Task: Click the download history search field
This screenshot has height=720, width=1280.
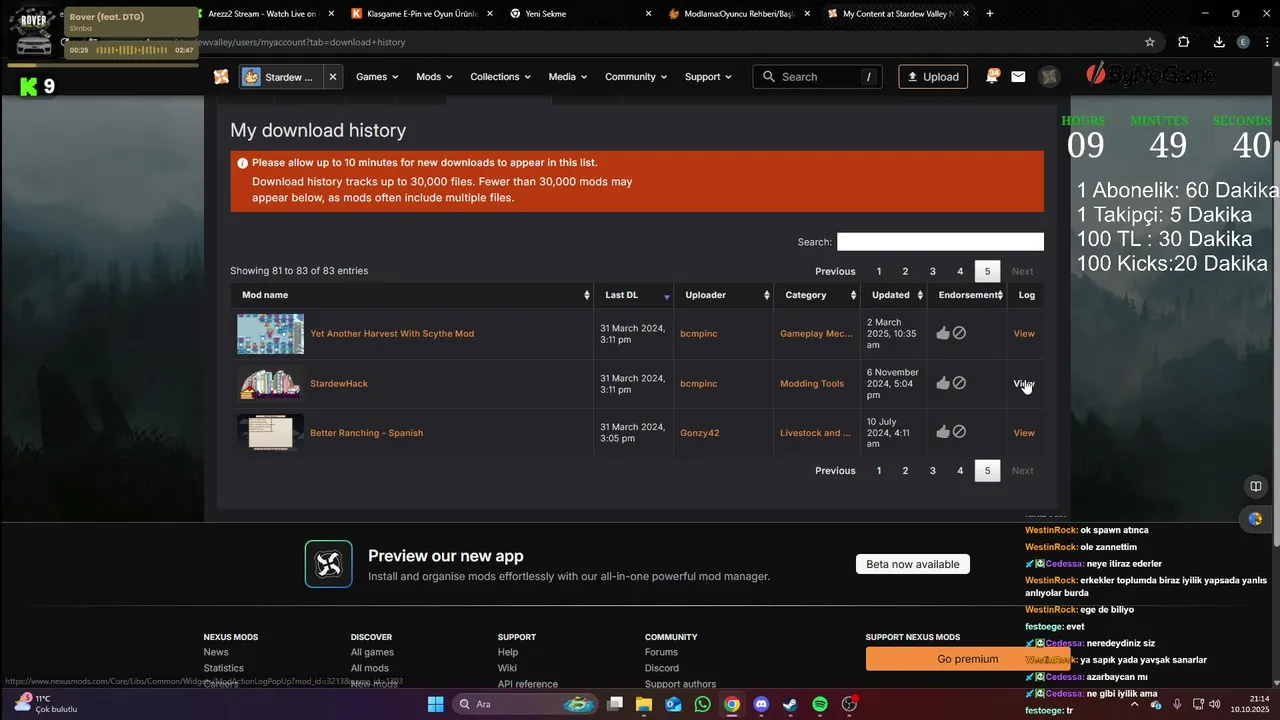Action: click(x=940, y=242)
